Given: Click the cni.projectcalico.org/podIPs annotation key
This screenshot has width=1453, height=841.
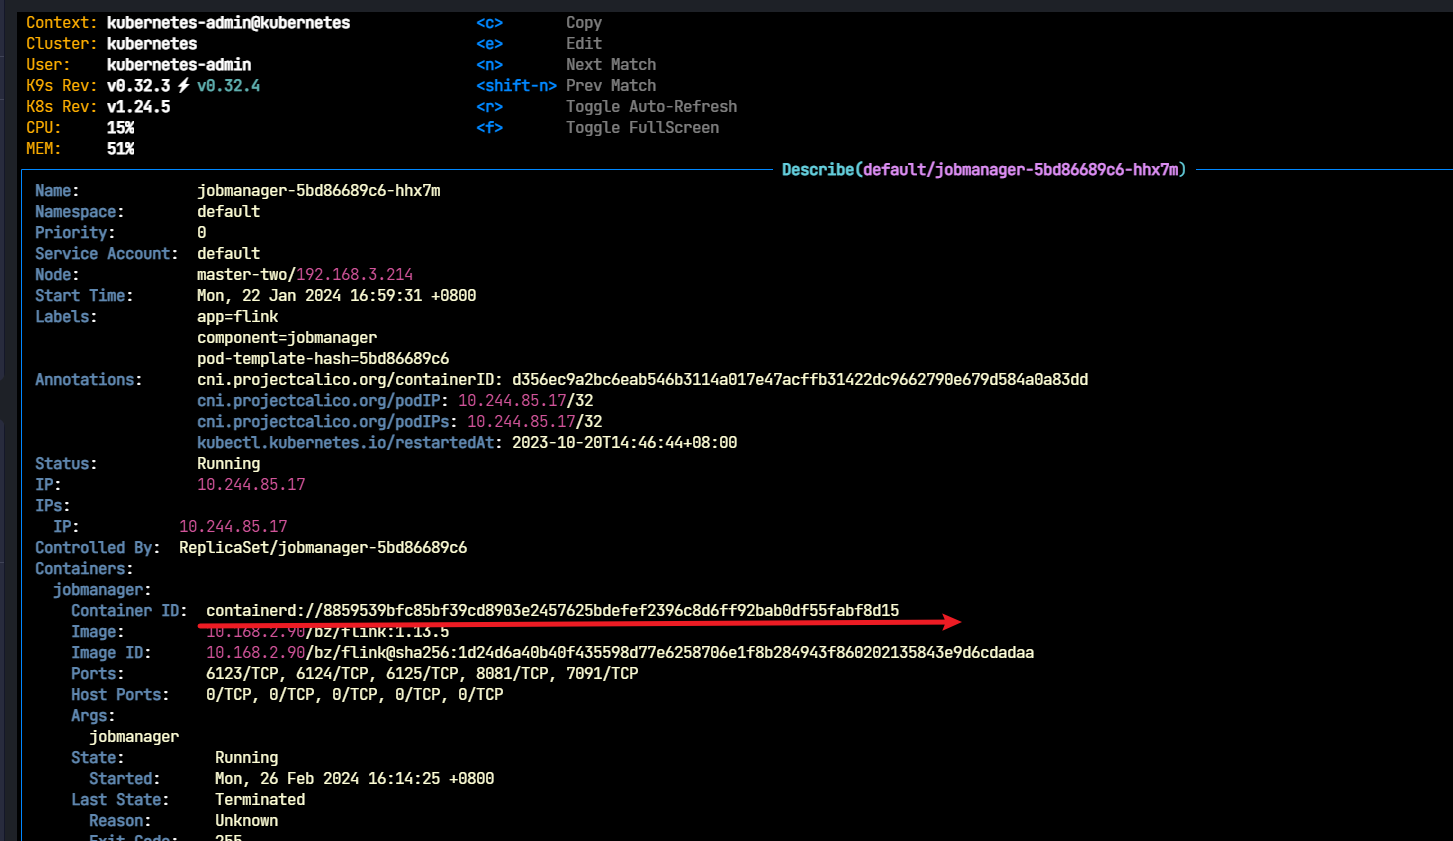Looking at the screenshot, I should [x=323, y=421].
